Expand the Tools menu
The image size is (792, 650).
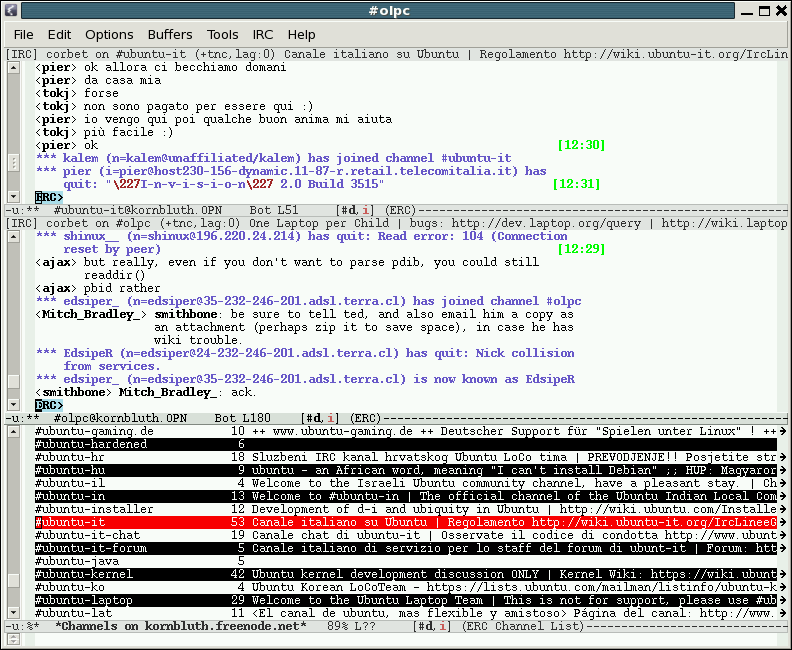click(x=222, y=35)
